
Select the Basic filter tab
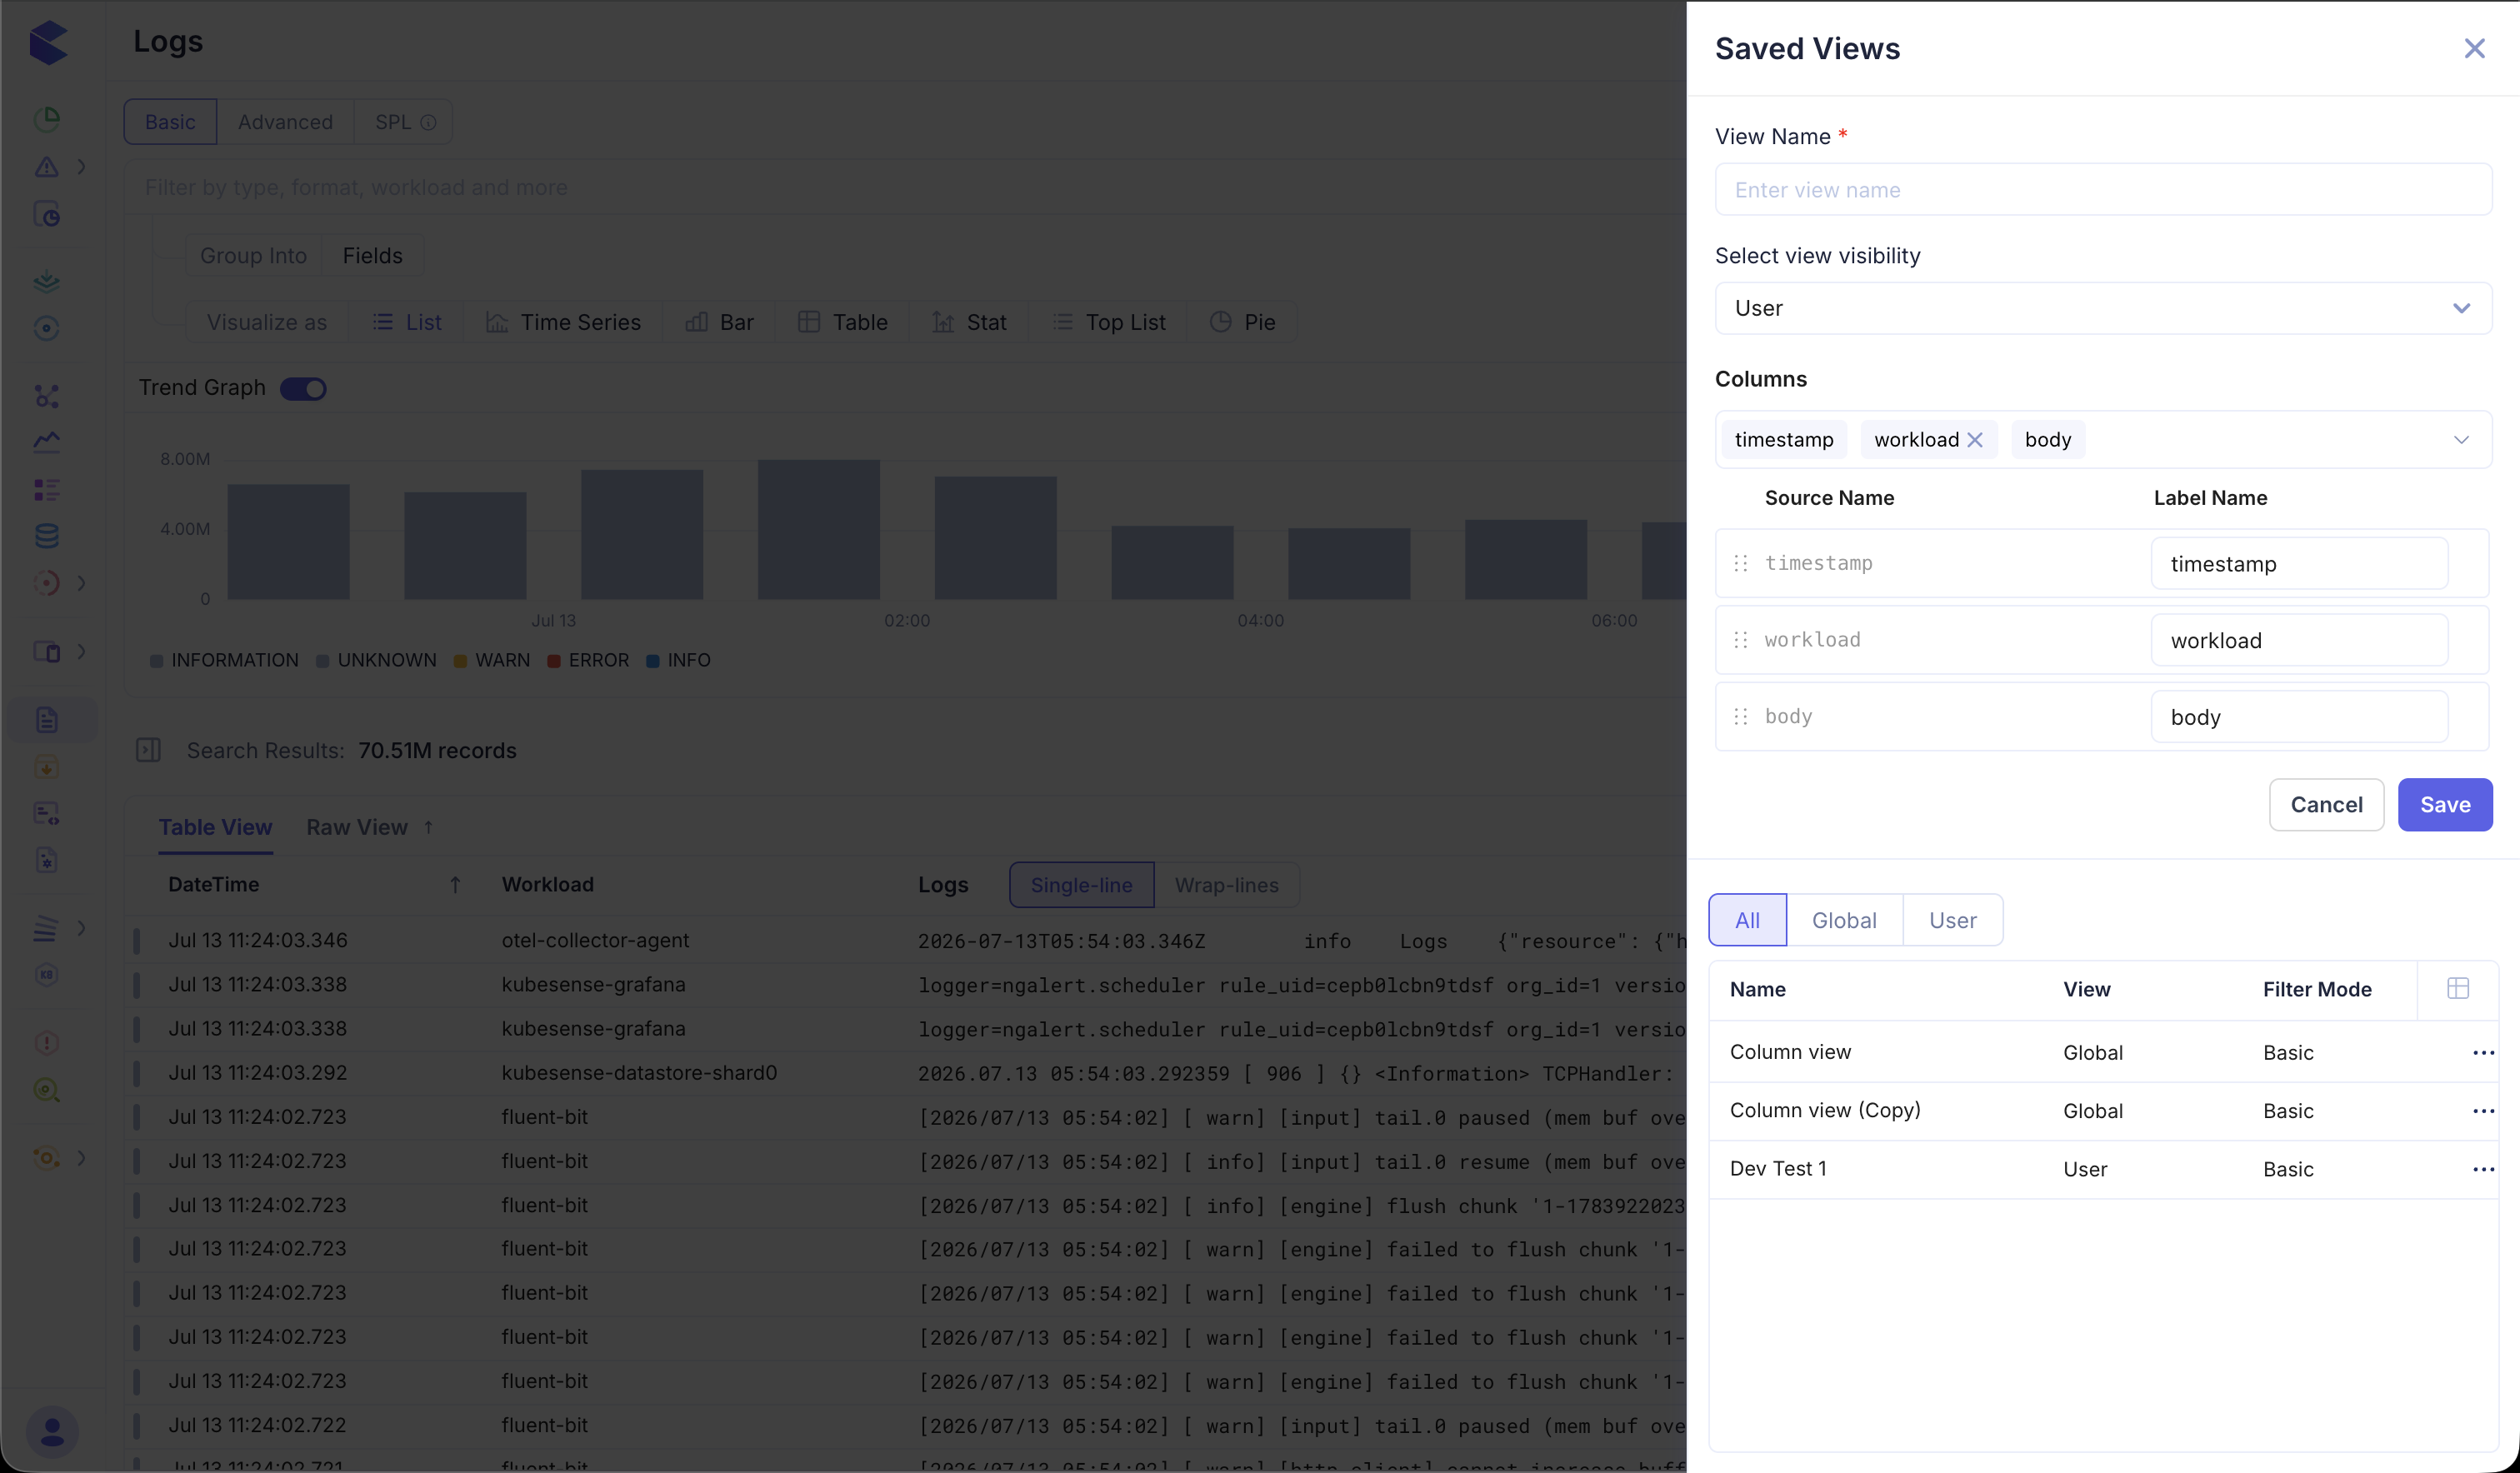tap(170, 122)
